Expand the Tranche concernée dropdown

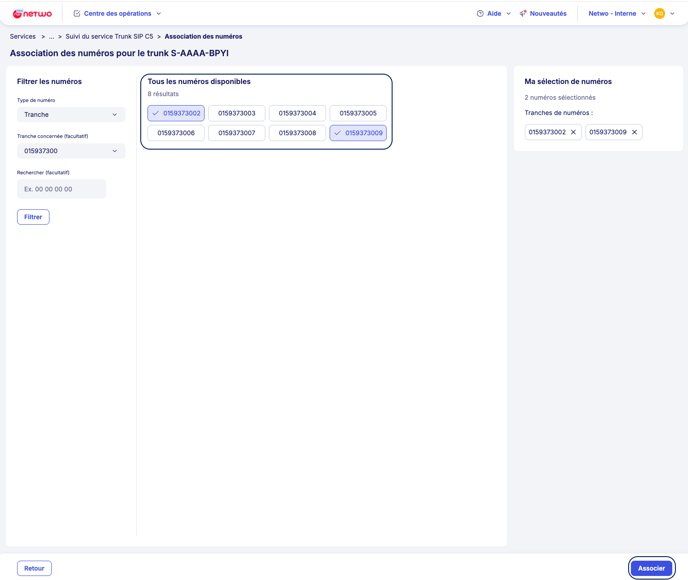pyautogui.click(x=71, y=151)
